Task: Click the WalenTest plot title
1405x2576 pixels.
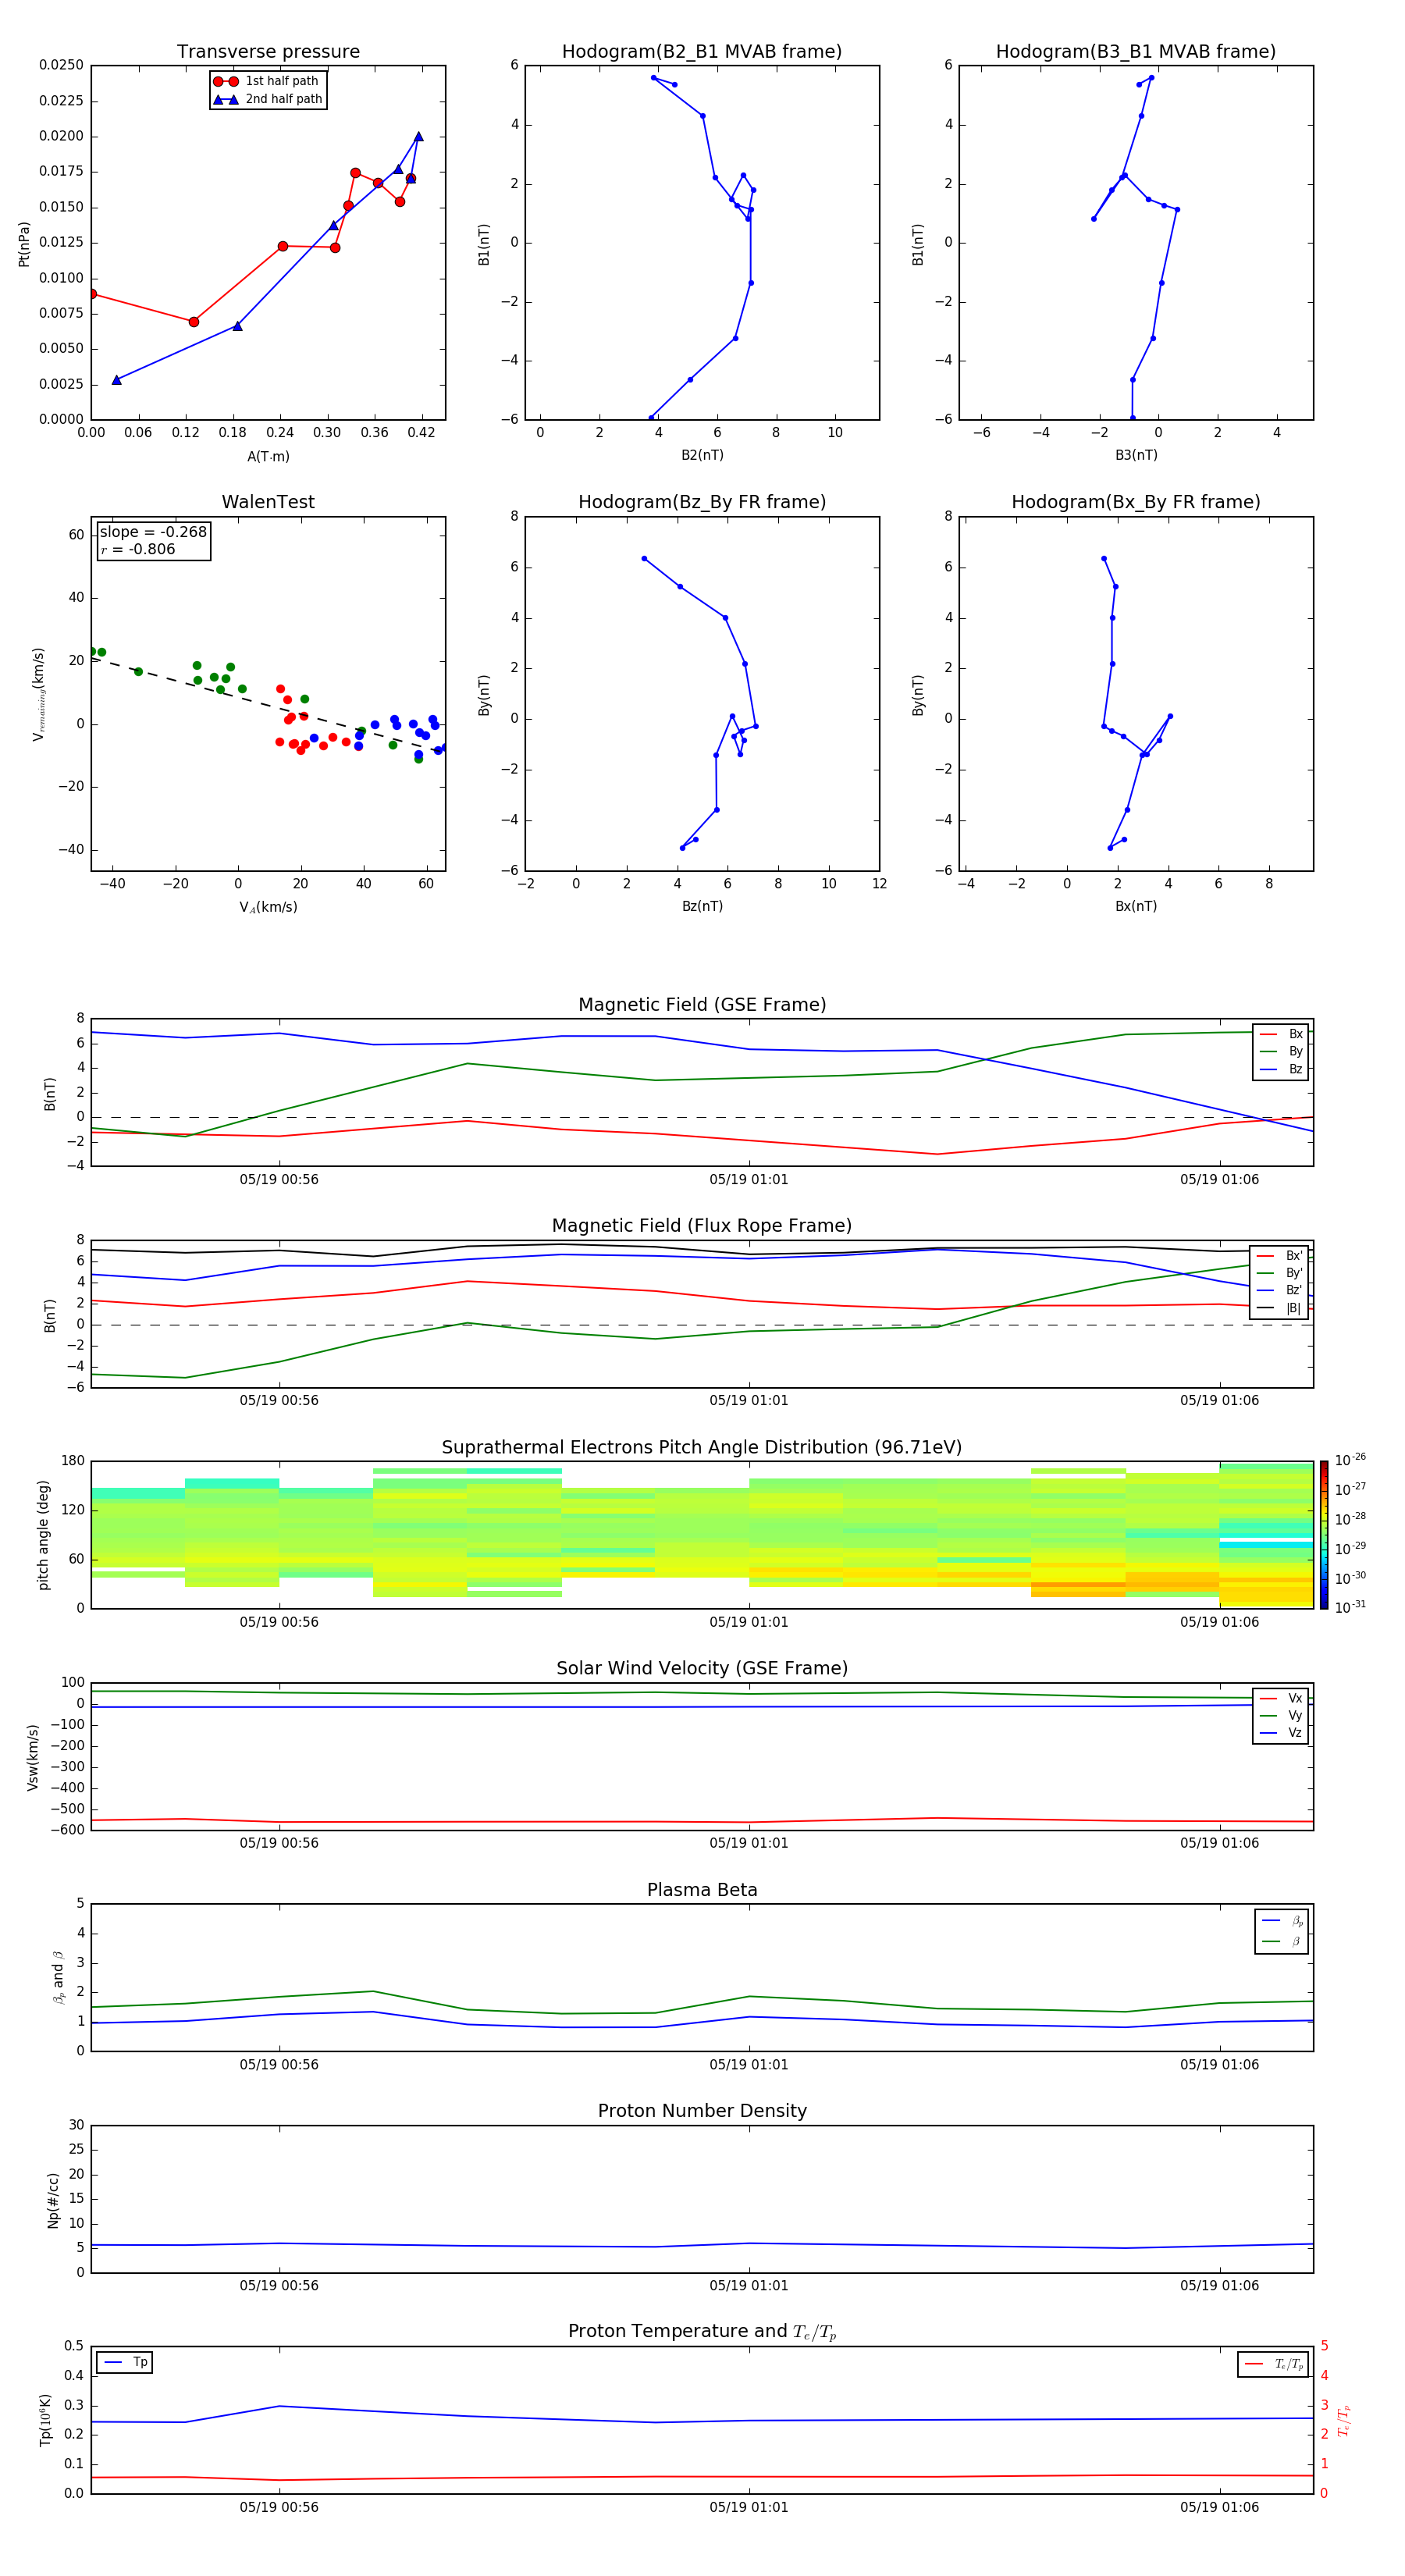Action: pos(268,502)
